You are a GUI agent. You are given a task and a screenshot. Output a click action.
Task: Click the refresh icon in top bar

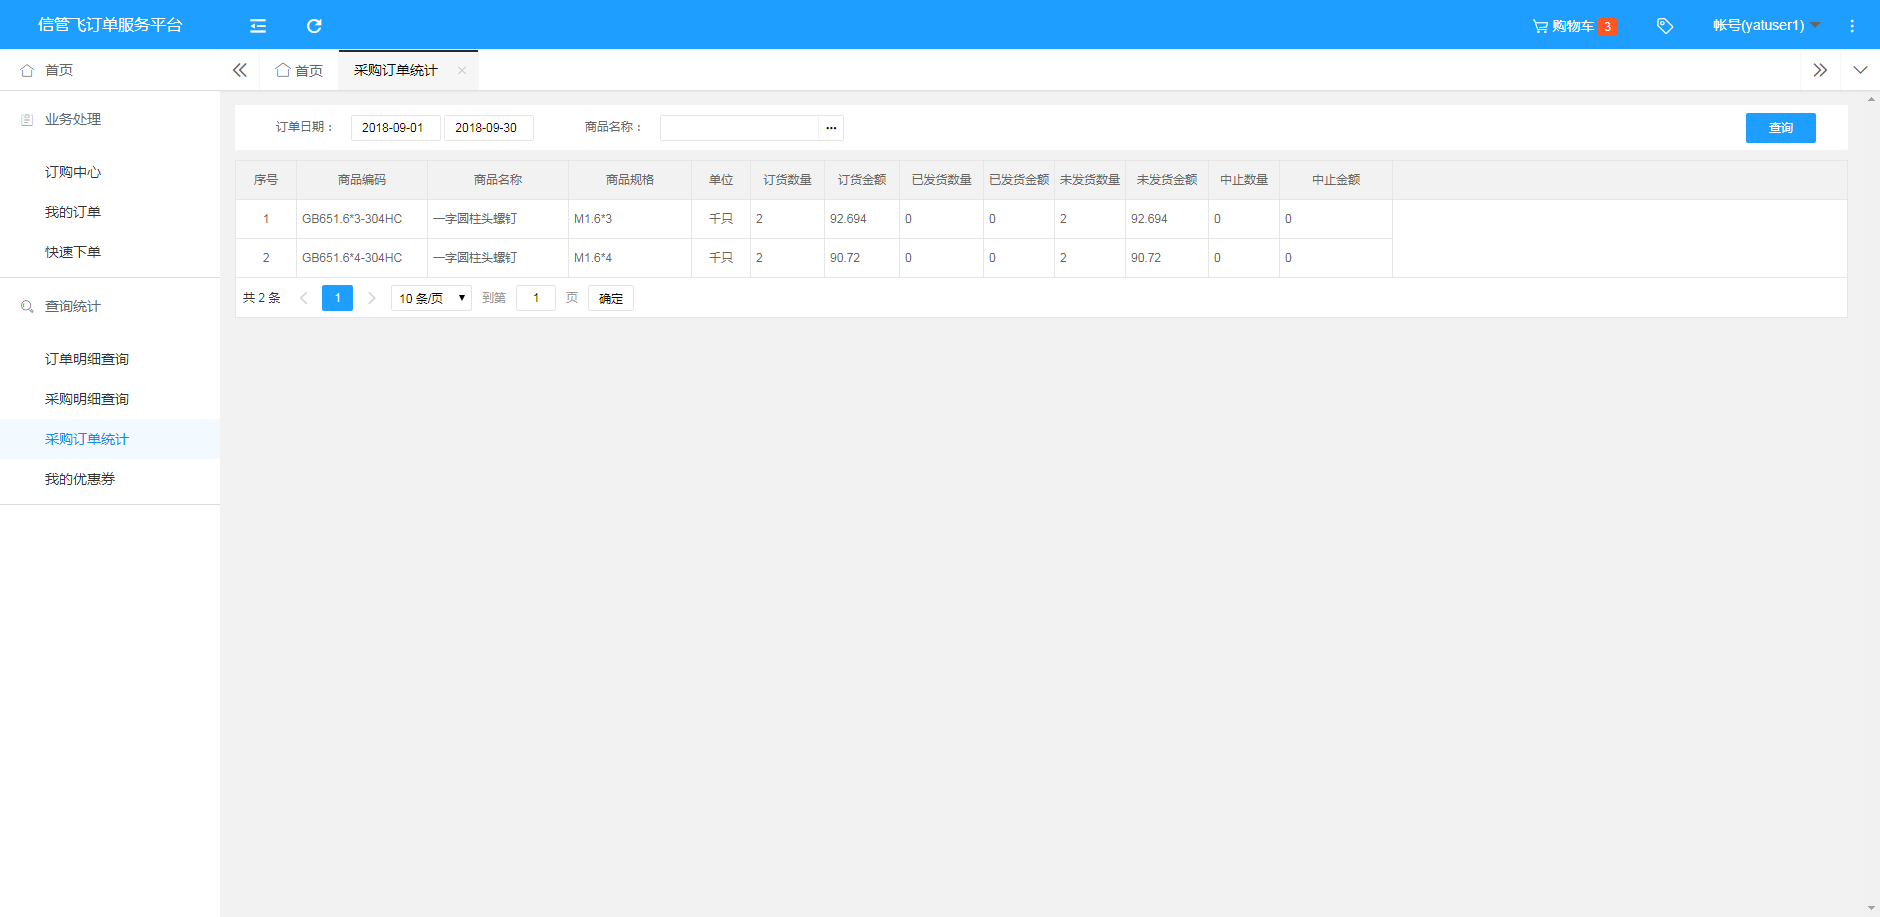314,26
